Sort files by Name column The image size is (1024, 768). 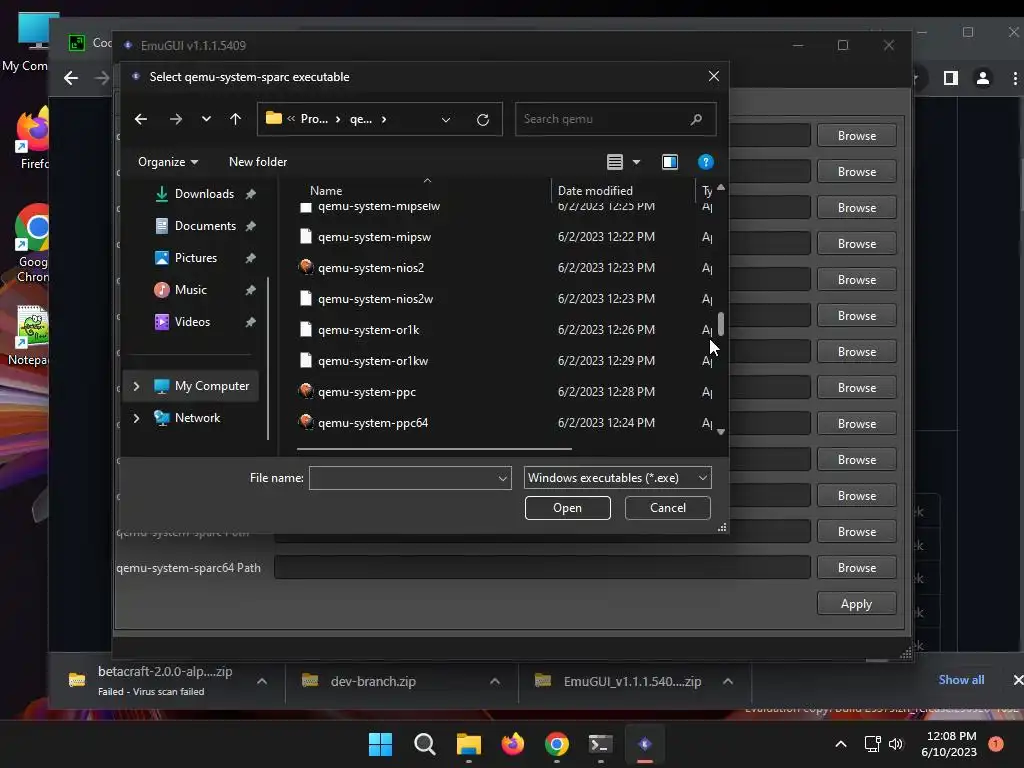[326, 191]
